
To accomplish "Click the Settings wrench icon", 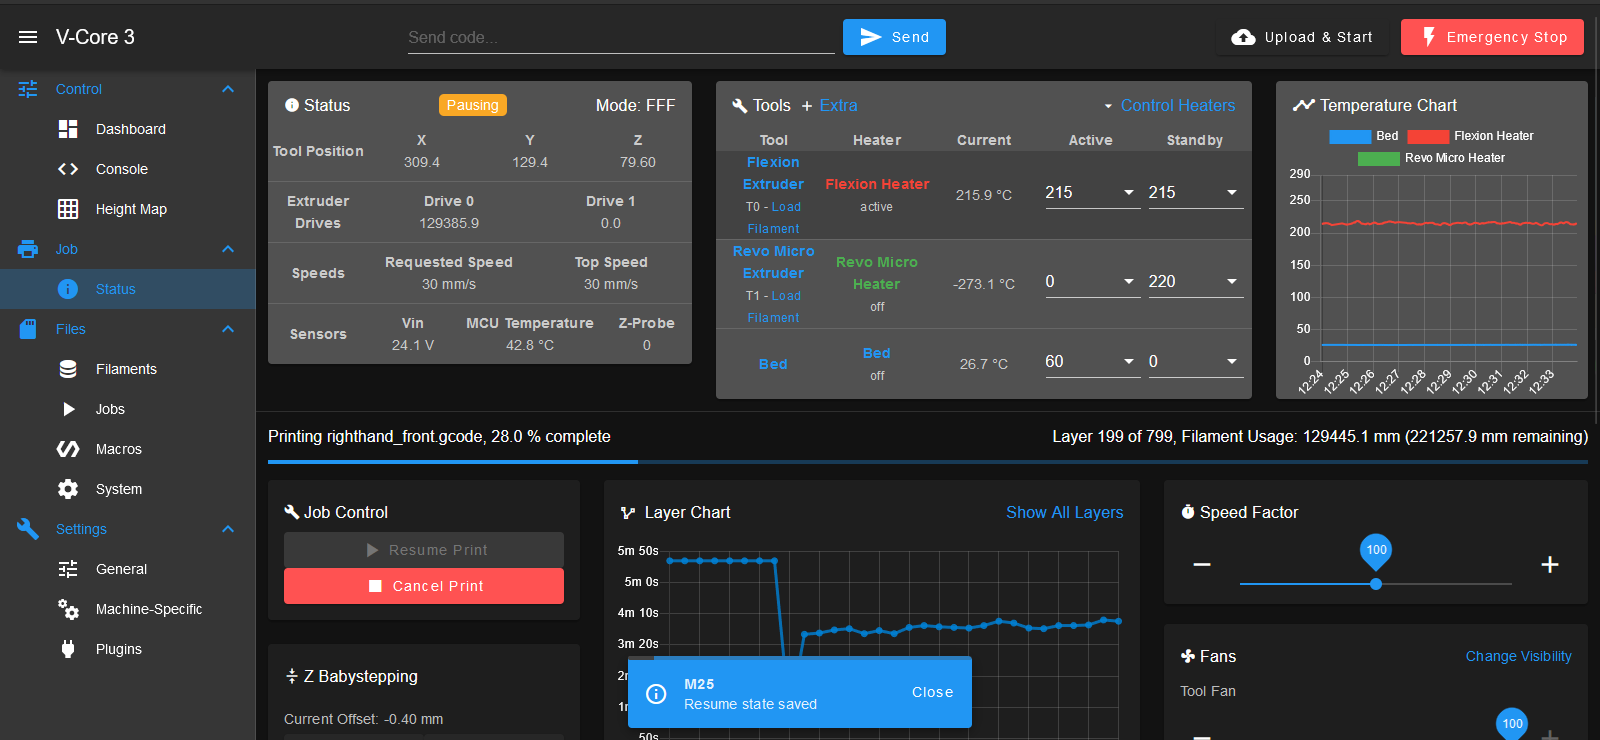I will [x=28, y=529].
